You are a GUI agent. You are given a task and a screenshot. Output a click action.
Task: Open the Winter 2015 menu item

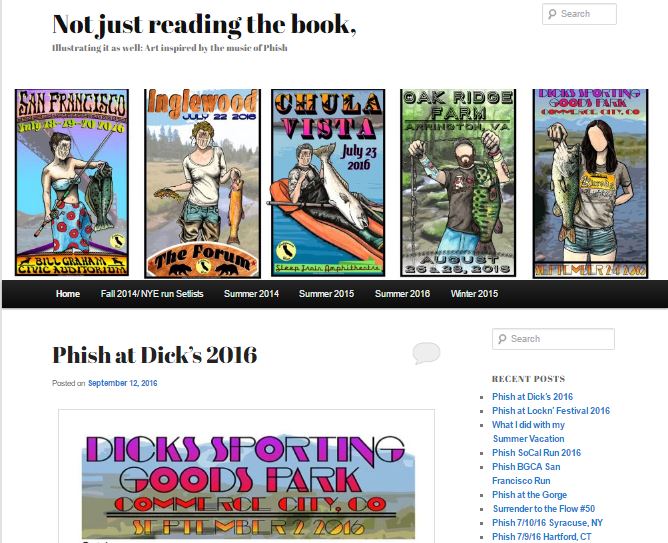pyautogui.click(x=474, y=294)
